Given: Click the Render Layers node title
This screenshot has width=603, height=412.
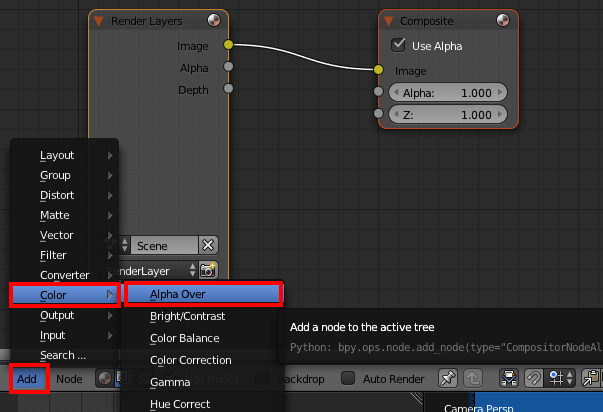Looking at the screenshot, I should [x=147, y=21].
